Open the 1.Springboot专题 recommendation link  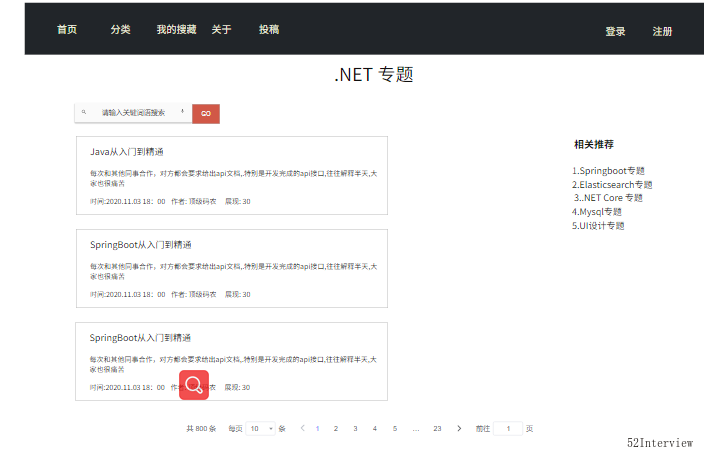click(x=608, y=171)
